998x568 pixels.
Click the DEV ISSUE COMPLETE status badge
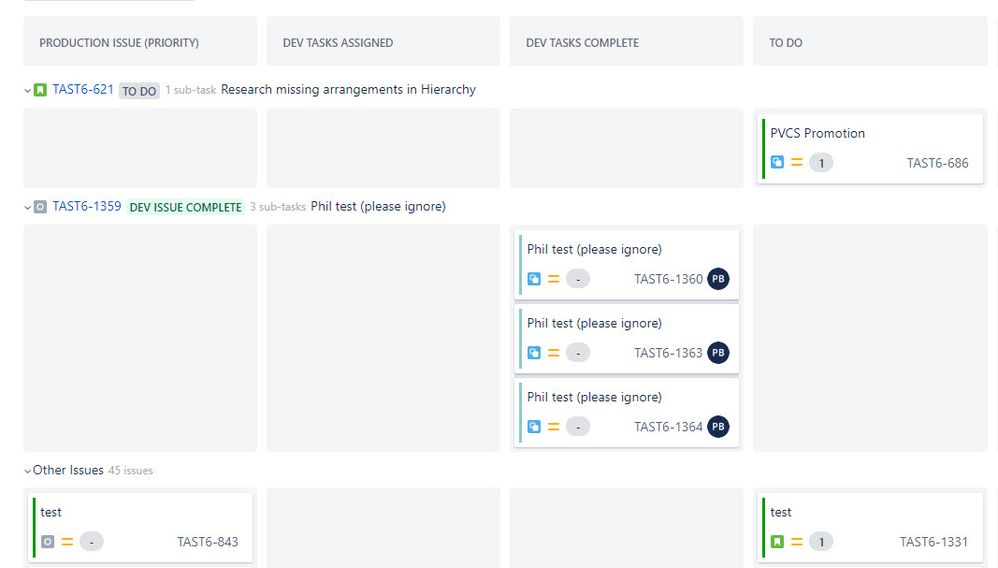click(185, 208)
